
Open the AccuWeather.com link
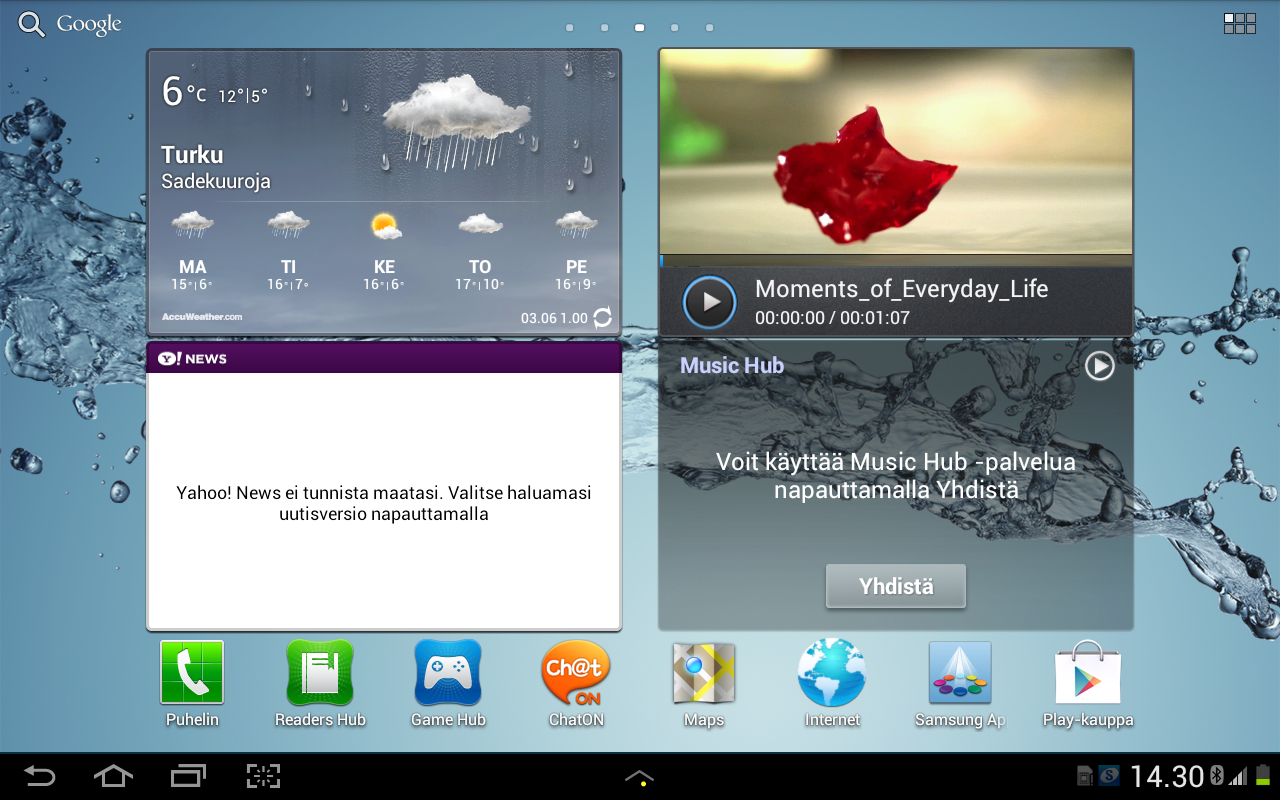tap(202, 317)
